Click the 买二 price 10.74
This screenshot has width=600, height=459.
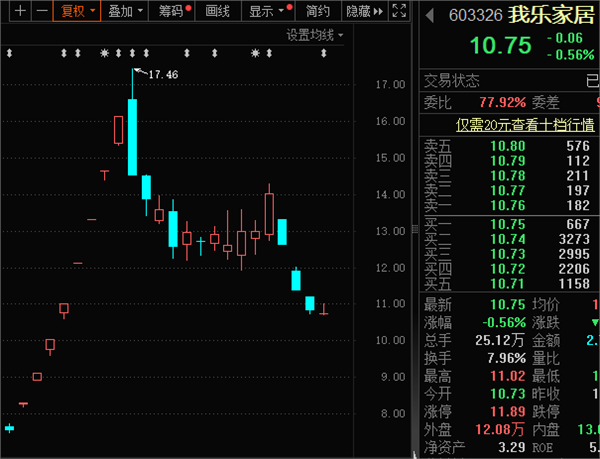[x=508, y=239]
